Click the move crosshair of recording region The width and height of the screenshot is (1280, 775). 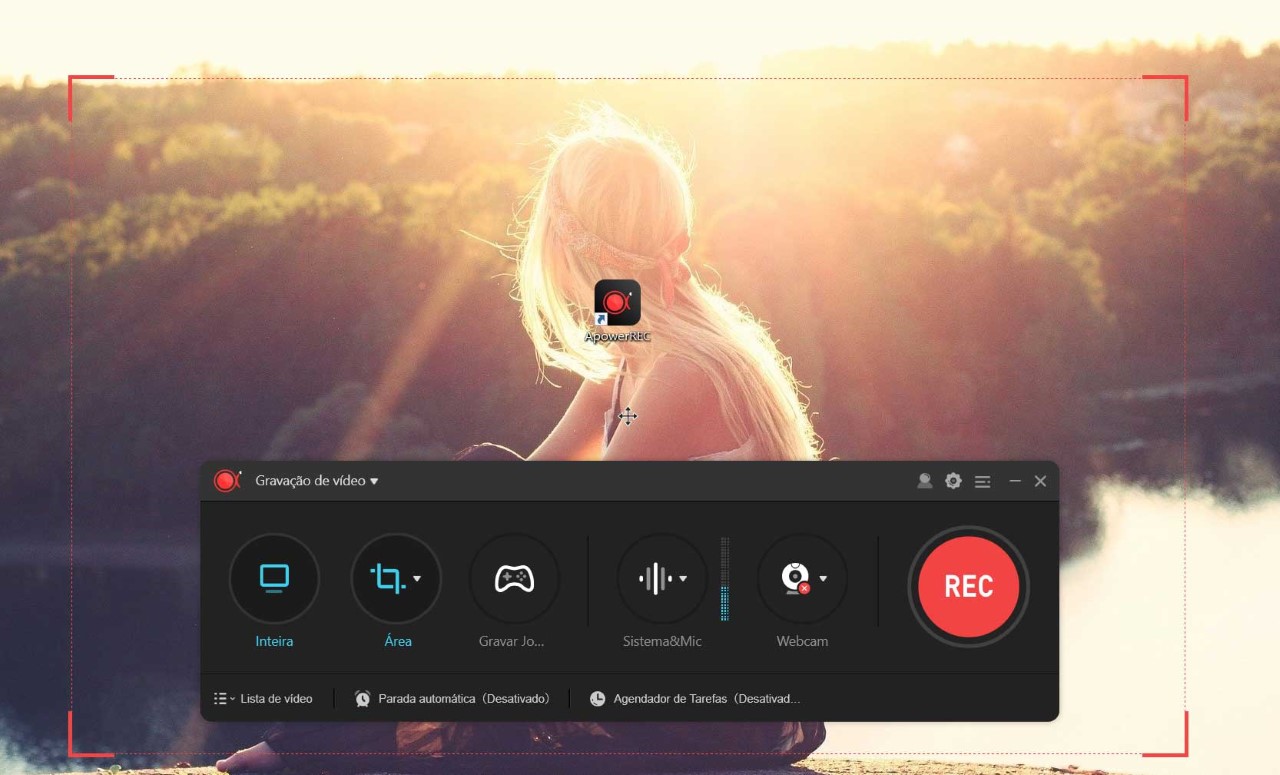[627, 416]
